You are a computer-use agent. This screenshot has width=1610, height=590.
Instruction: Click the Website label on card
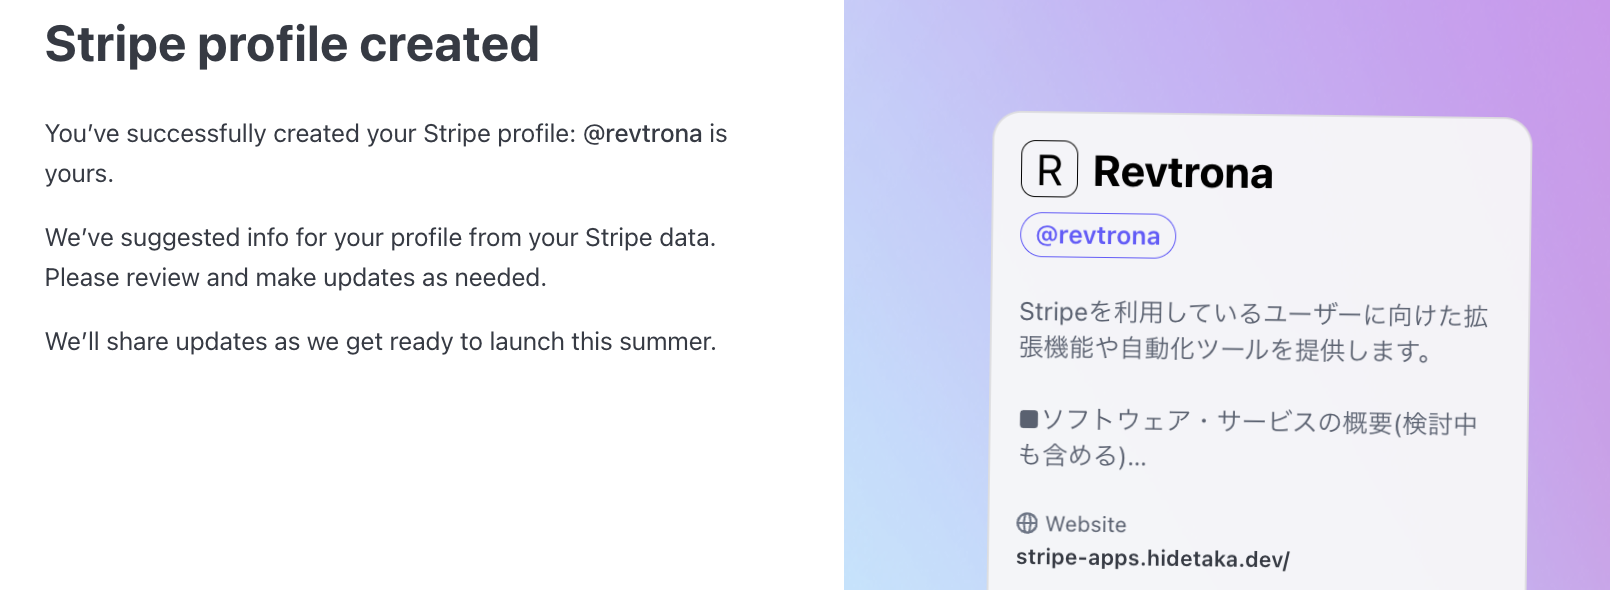pyautogui.click(x=1086, y=524)
